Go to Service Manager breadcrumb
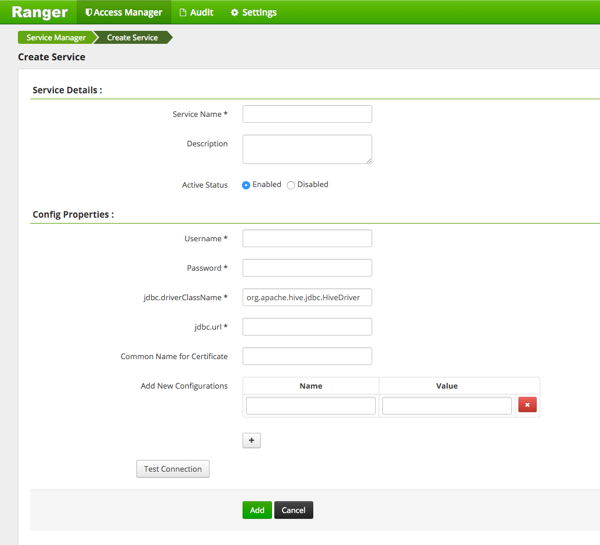600x545 pixels. click(x=54, y=37)
